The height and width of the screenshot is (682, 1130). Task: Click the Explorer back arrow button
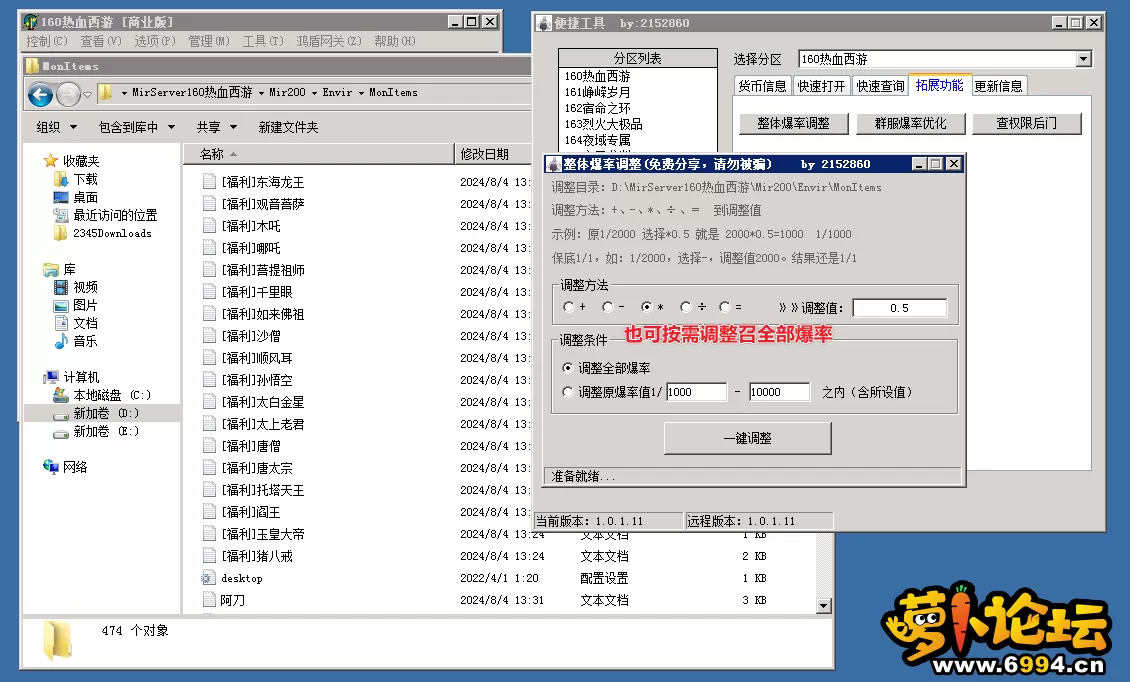[x=40, y=94]
